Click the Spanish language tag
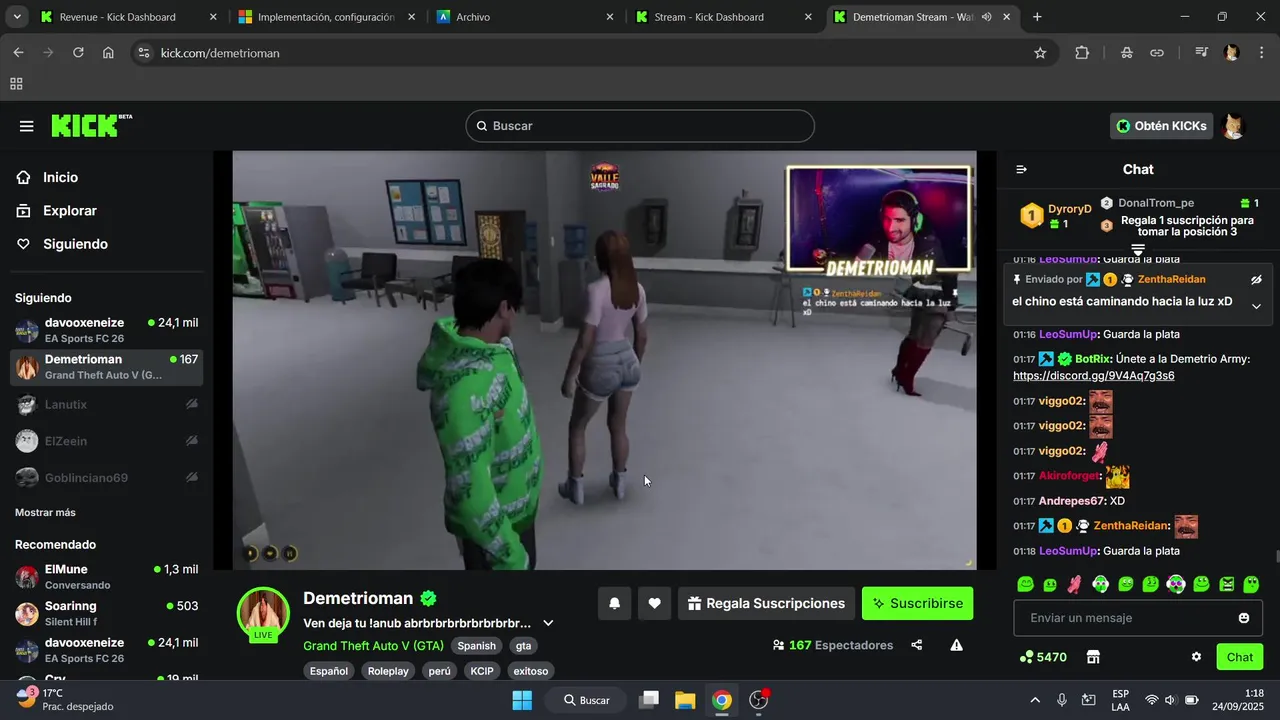1280x720 pixels. coord(477,646)
